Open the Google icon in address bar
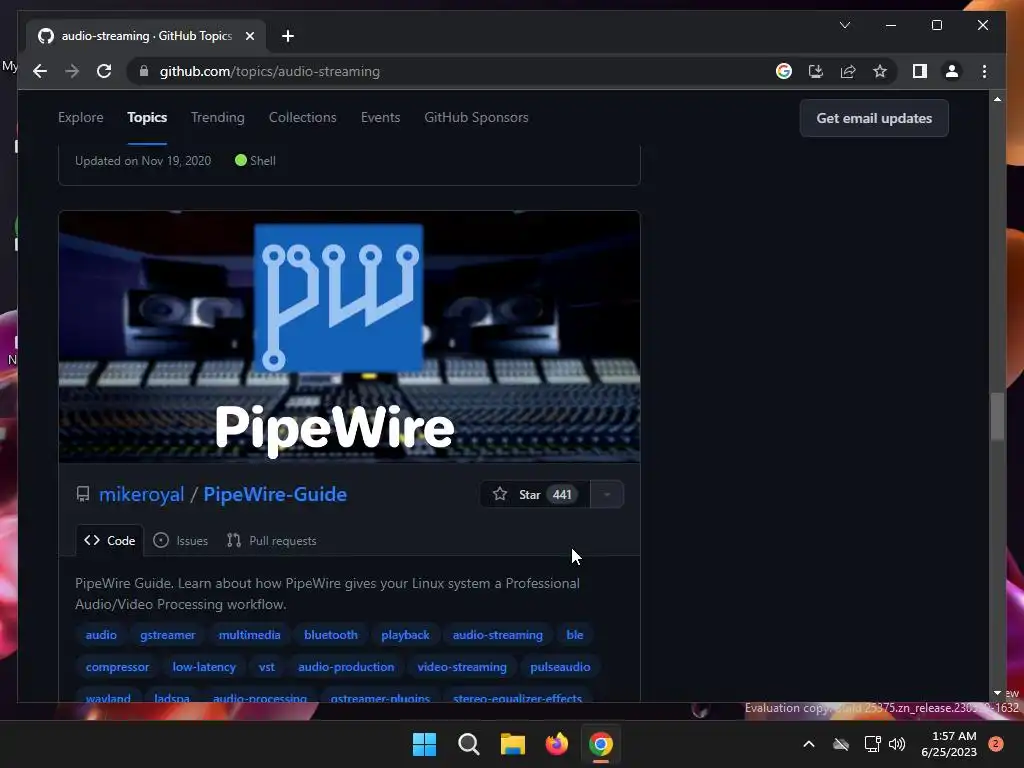 [784, 71]
